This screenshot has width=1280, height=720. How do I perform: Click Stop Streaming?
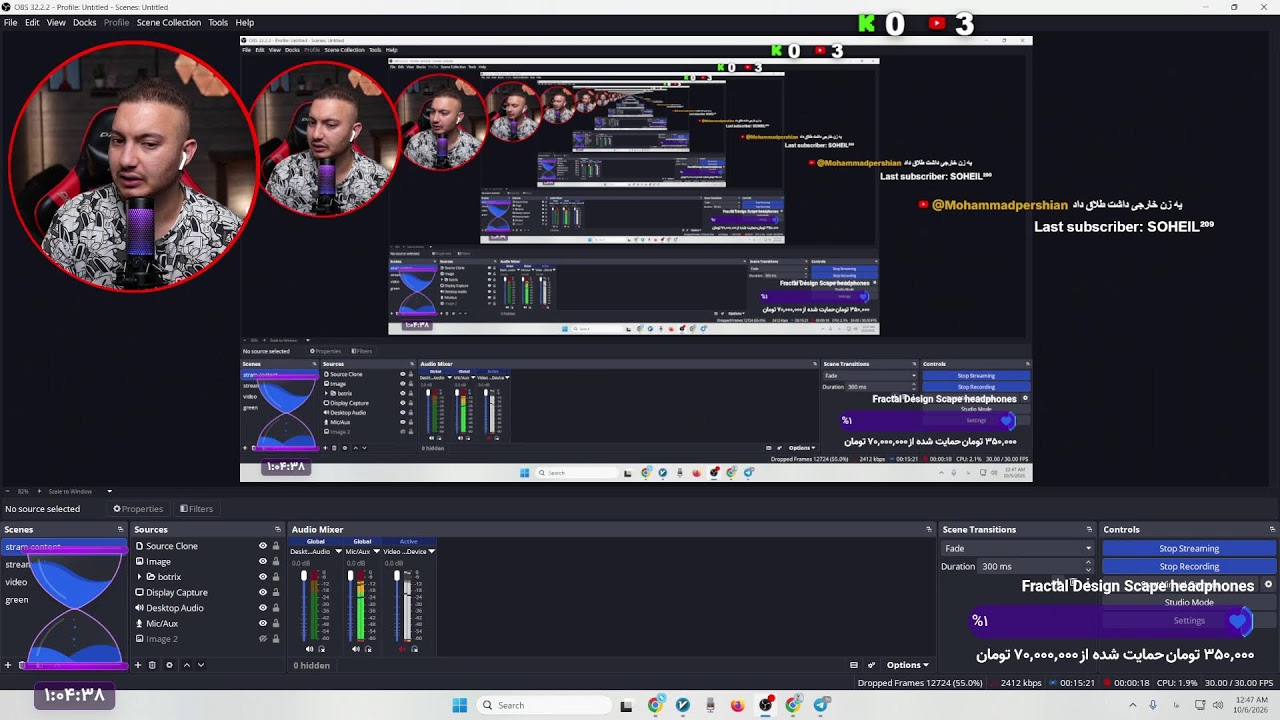(1189, 548)
